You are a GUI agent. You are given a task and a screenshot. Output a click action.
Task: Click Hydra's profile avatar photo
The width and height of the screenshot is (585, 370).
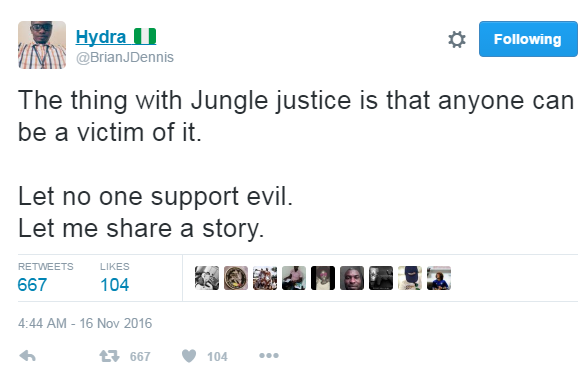pyautogui.click(x=42, y=45)
